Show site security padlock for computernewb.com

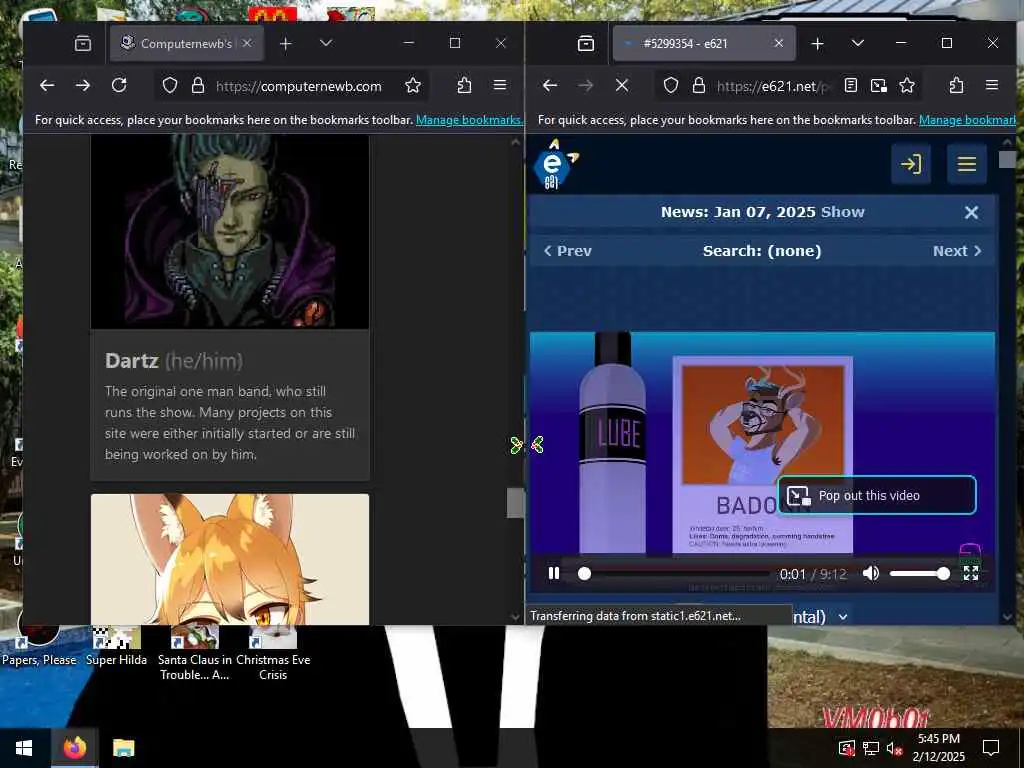pyautogui.click(x=197, y=86)
